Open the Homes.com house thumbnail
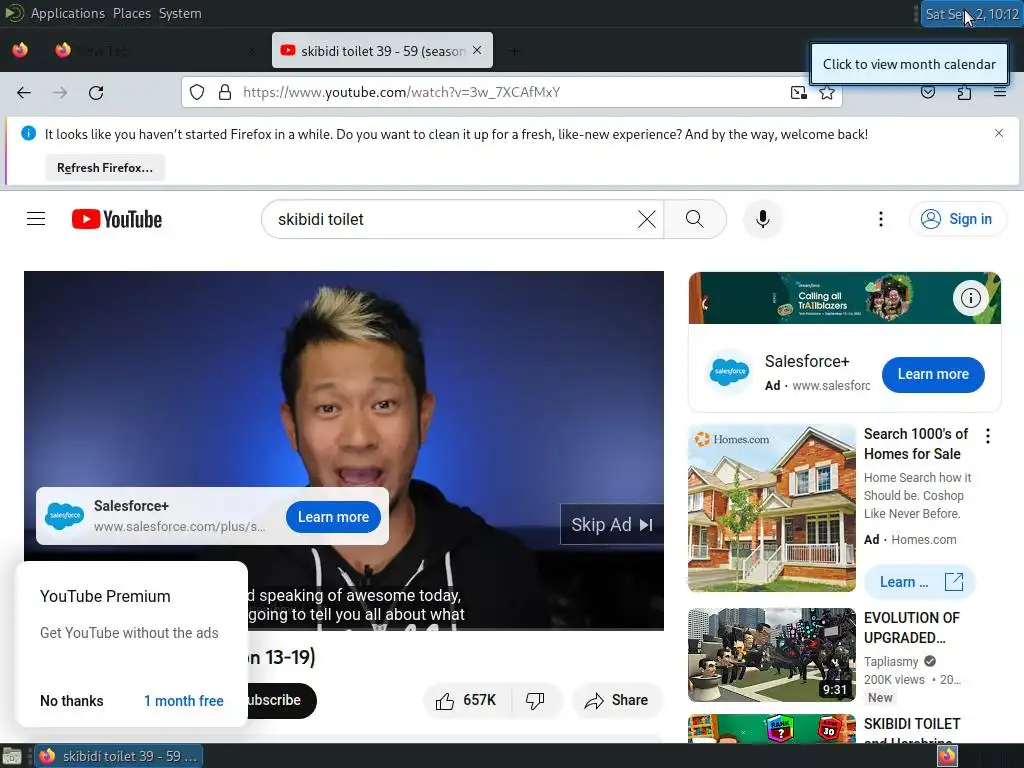 771,508
